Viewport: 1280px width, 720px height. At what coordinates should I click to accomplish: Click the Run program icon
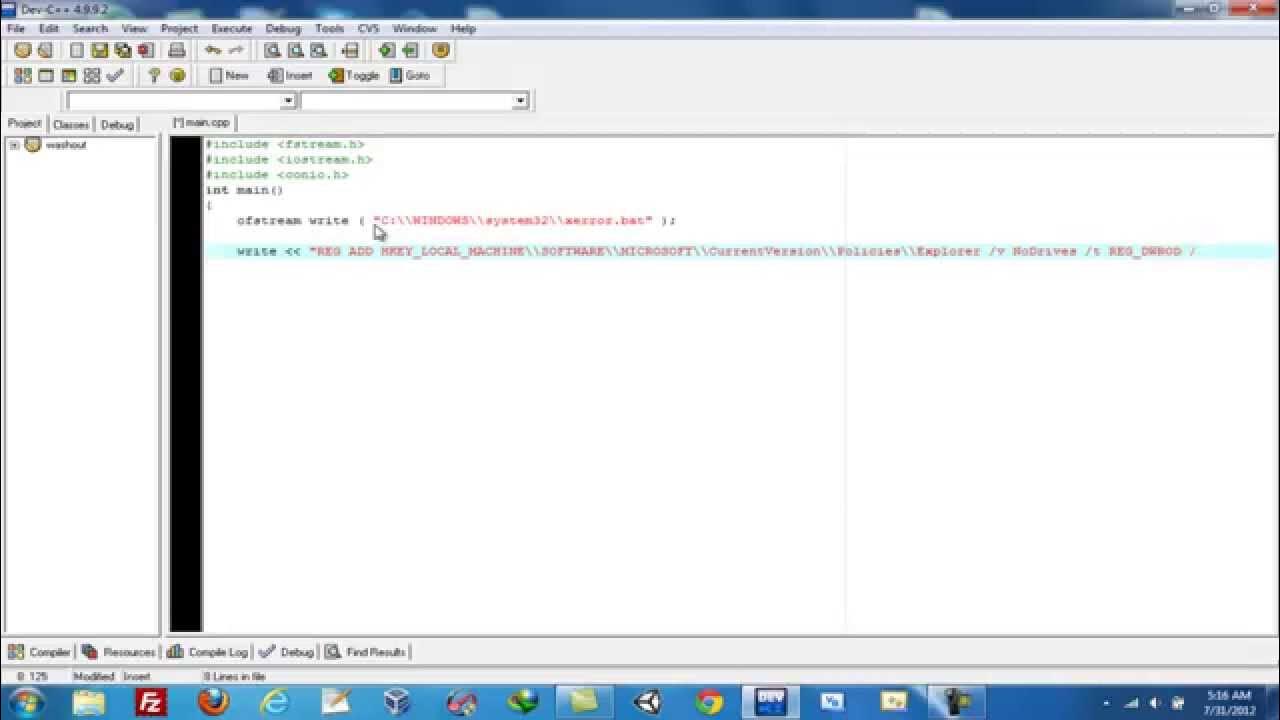click(x=46, y=75)
